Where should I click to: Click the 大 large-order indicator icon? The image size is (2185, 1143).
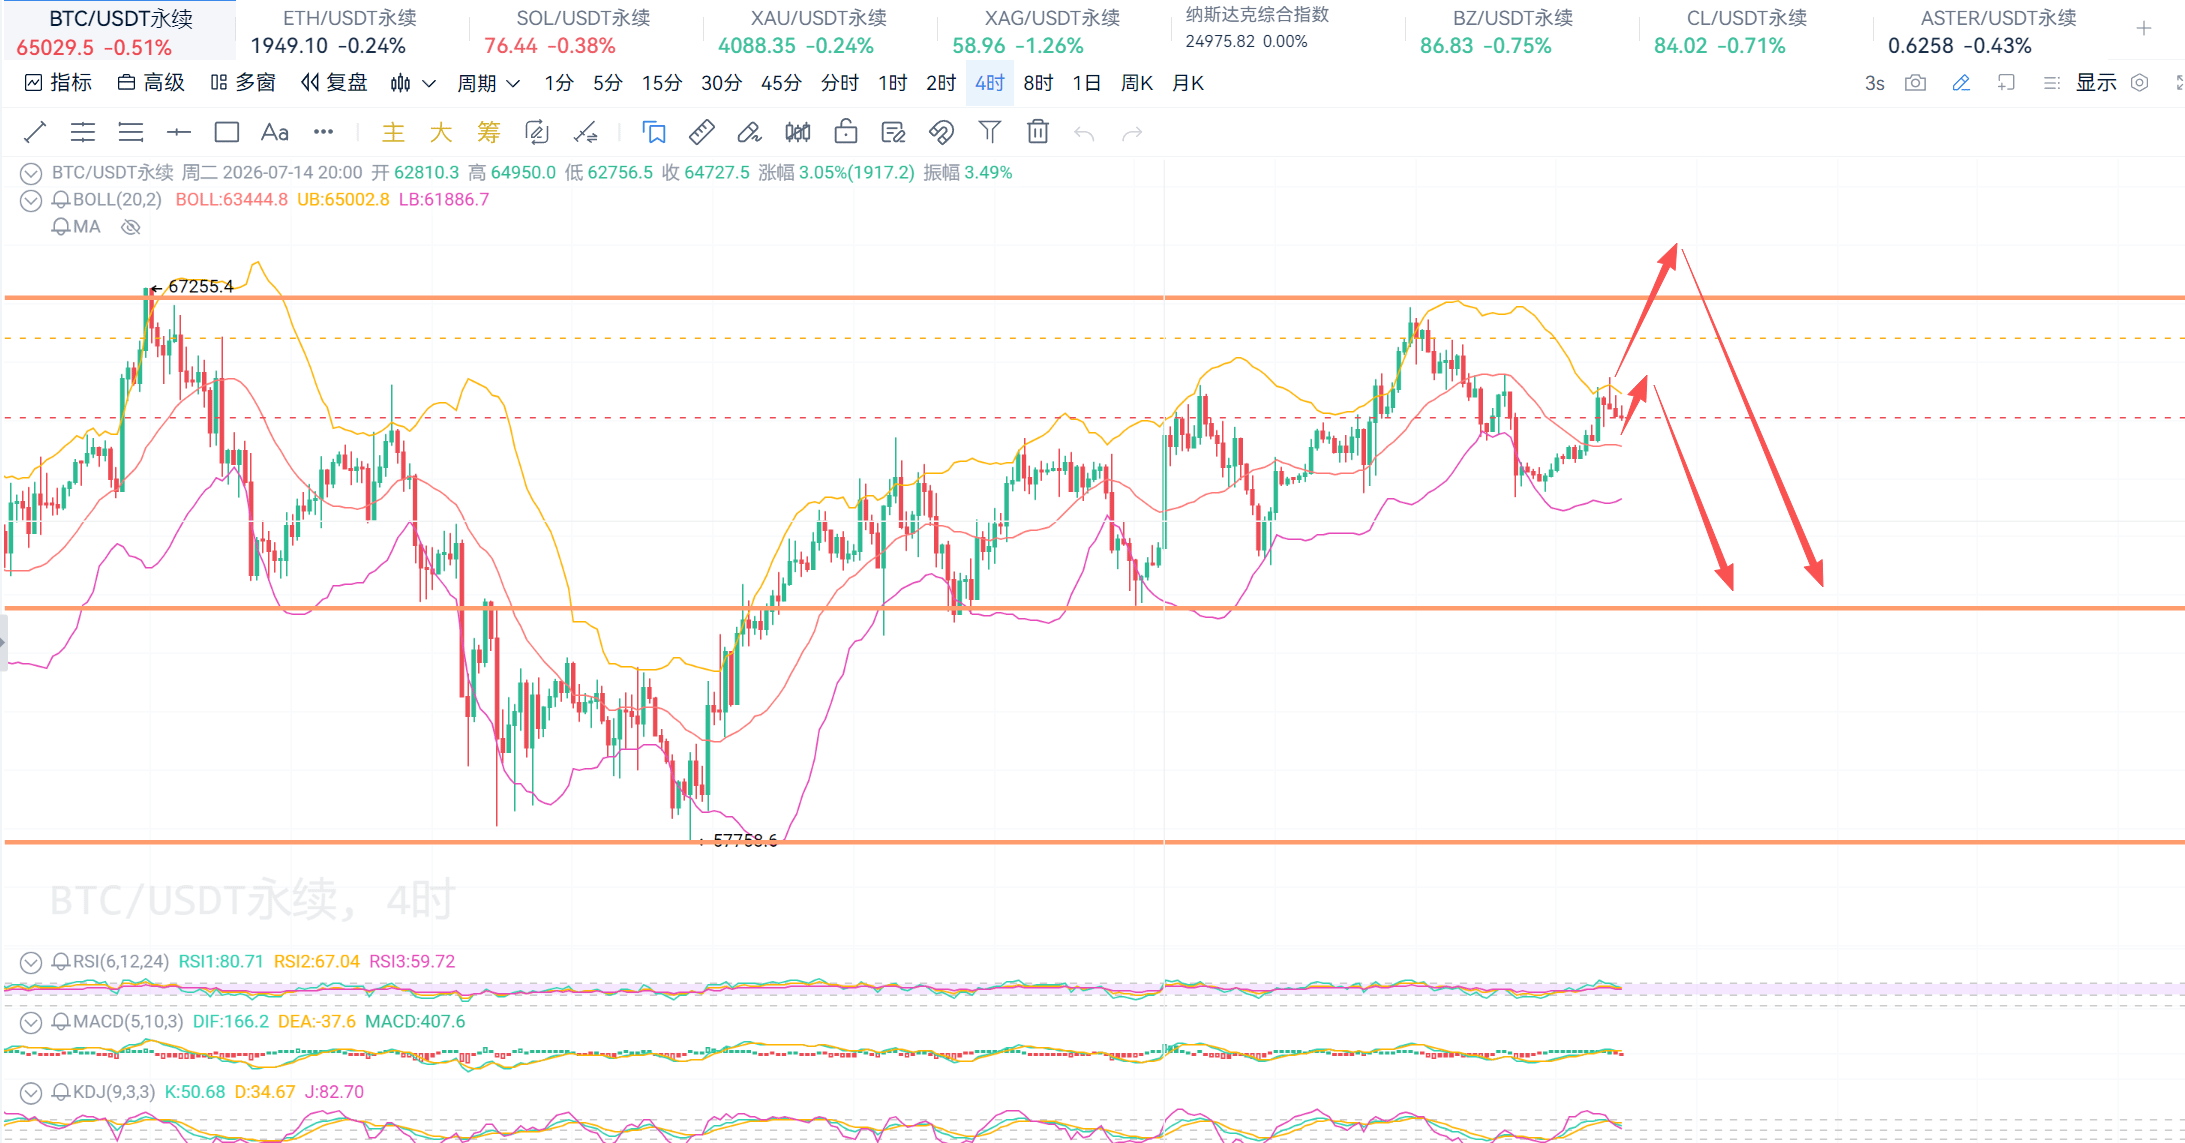click(441, 132)
